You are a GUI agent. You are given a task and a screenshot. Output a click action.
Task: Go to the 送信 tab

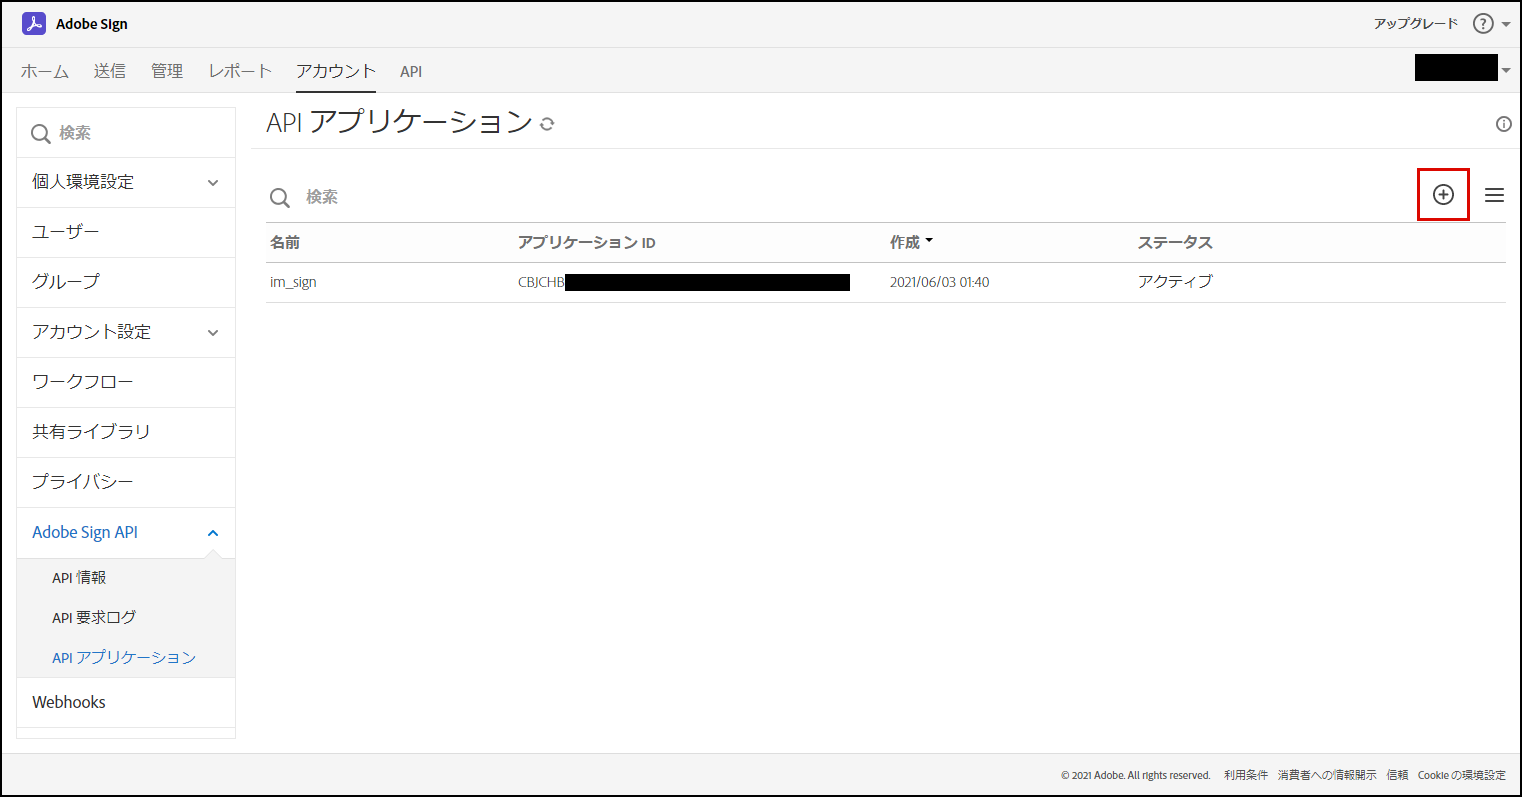pos(110,71)
